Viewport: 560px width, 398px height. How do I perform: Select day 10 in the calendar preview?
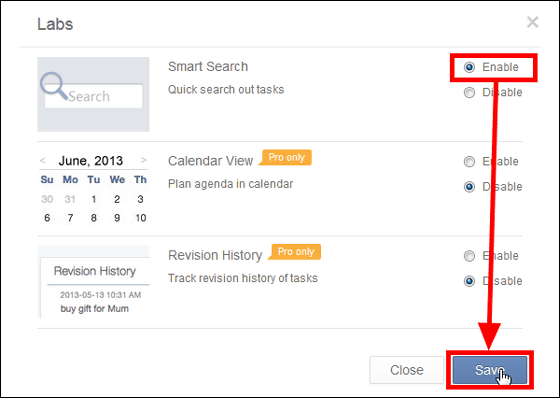pos(140,218)
